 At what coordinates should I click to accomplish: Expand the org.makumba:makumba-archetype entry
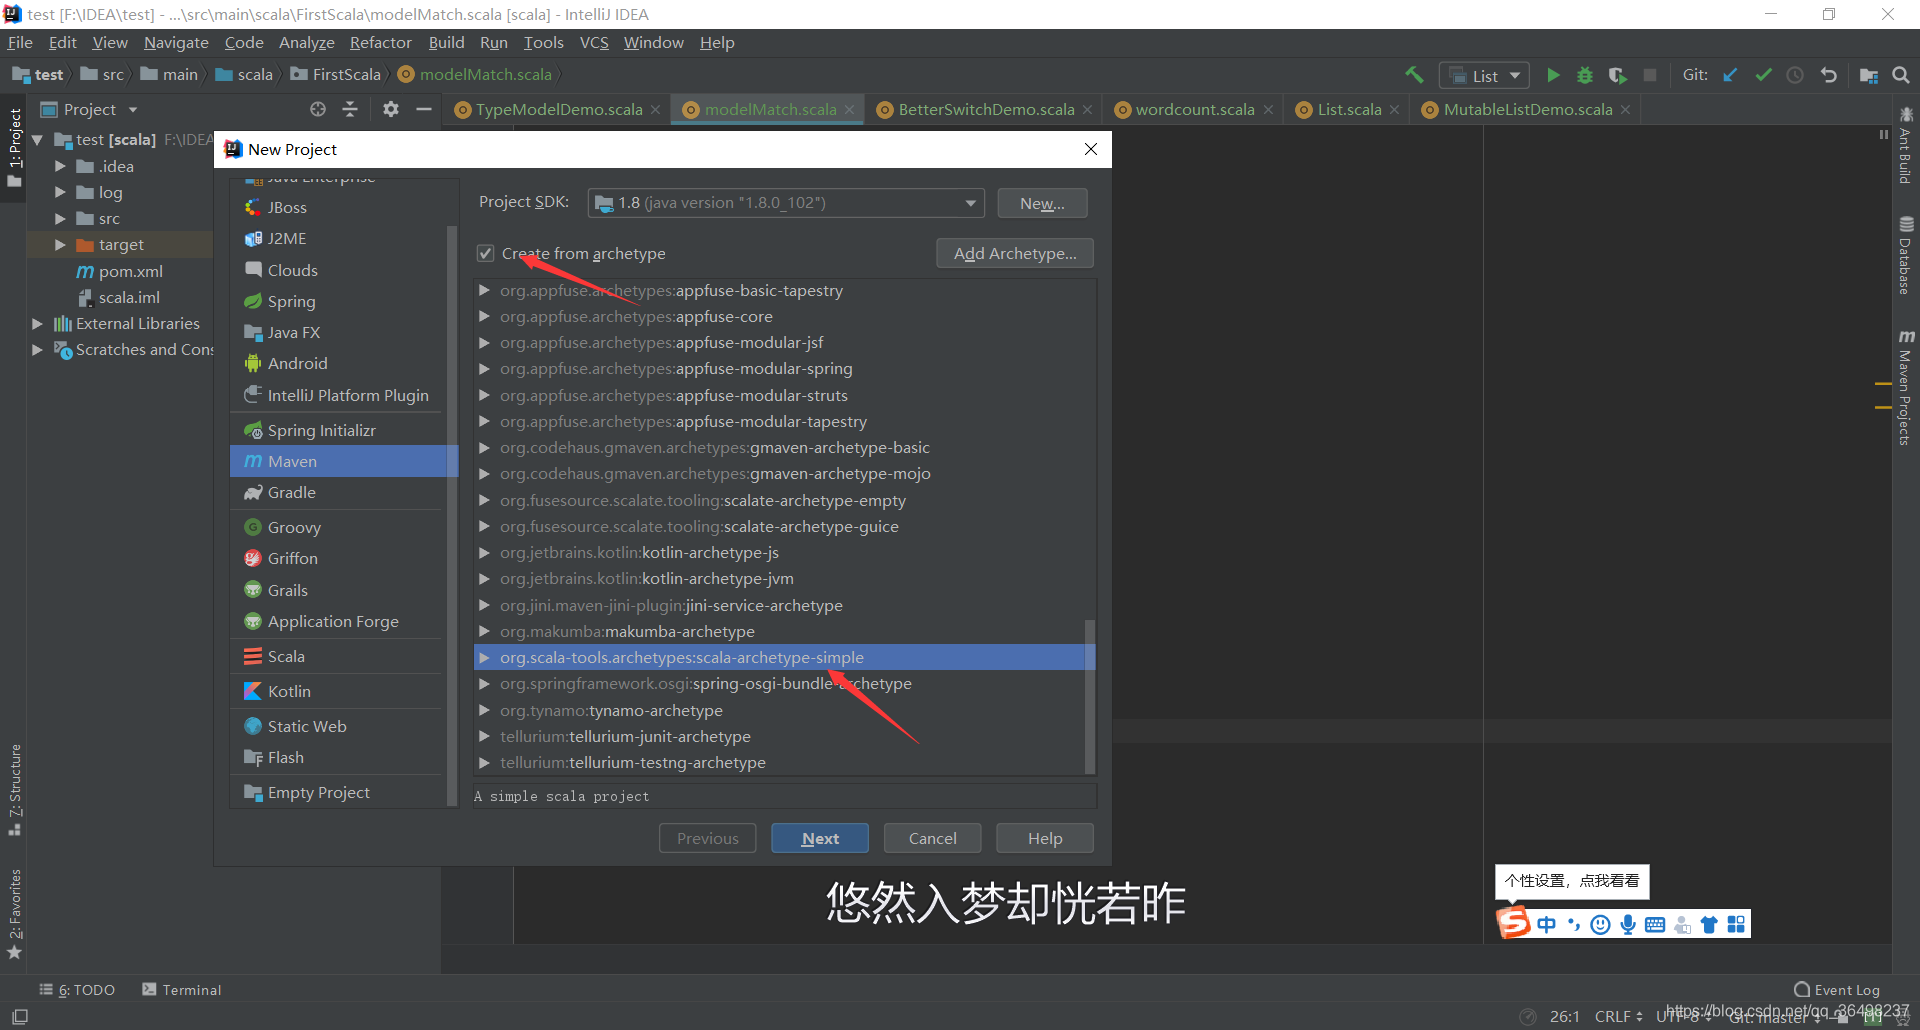pyautogui.click(x=485, y=631)
